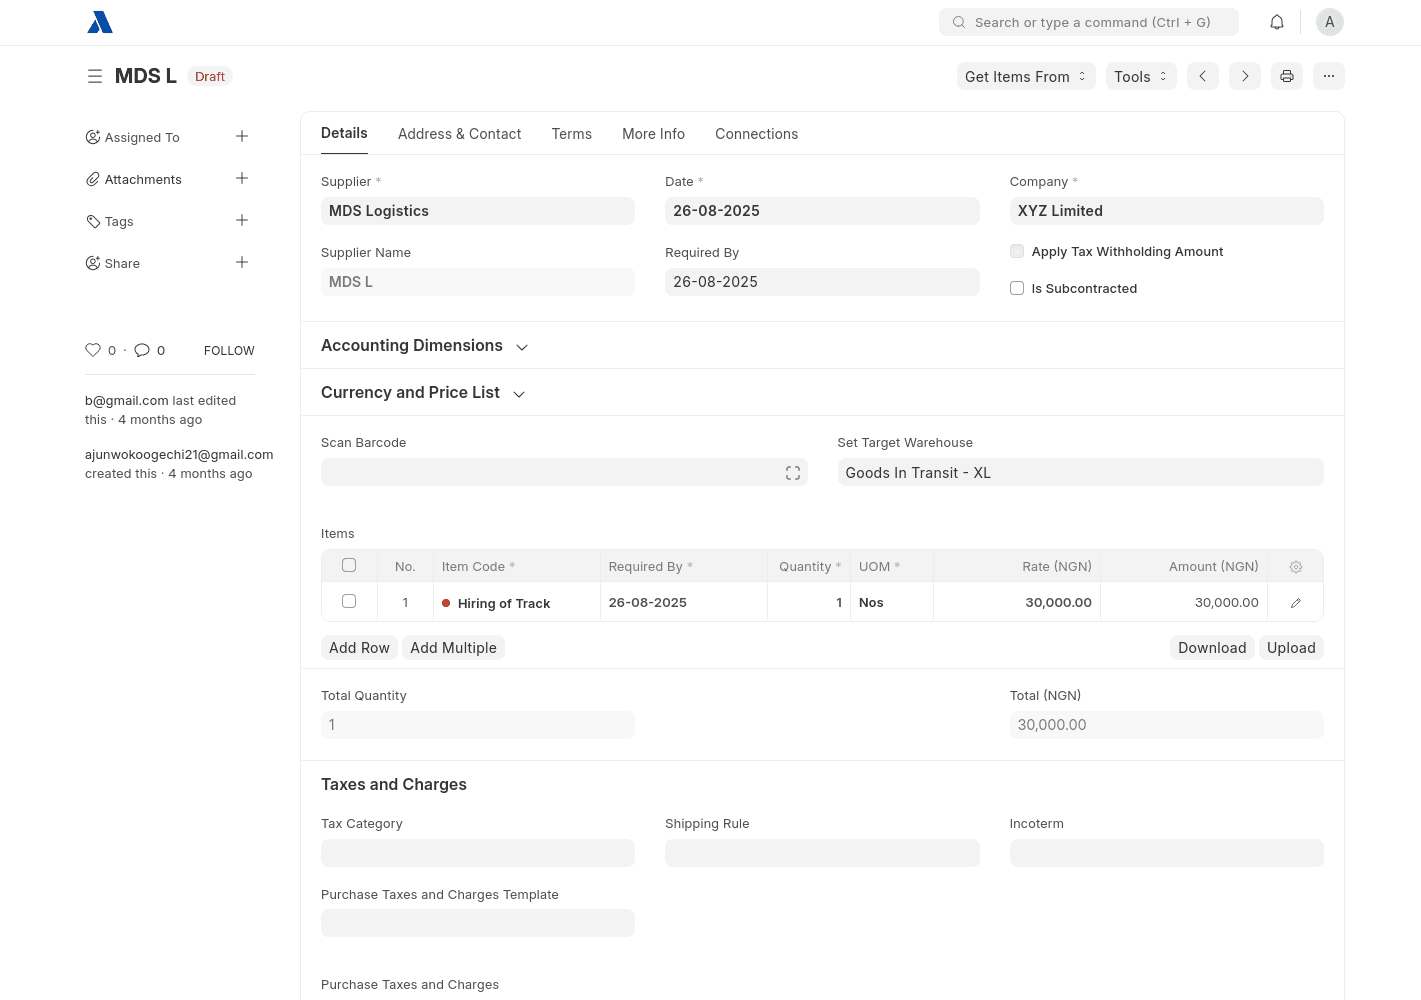
Task: Click the Tax Category input field
Action: [478, 853]
